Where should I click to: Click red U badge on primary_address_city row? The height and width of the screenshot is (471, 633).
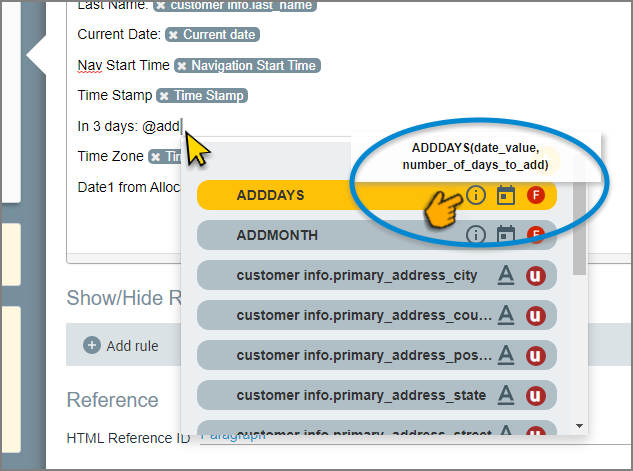click(536, 276)
